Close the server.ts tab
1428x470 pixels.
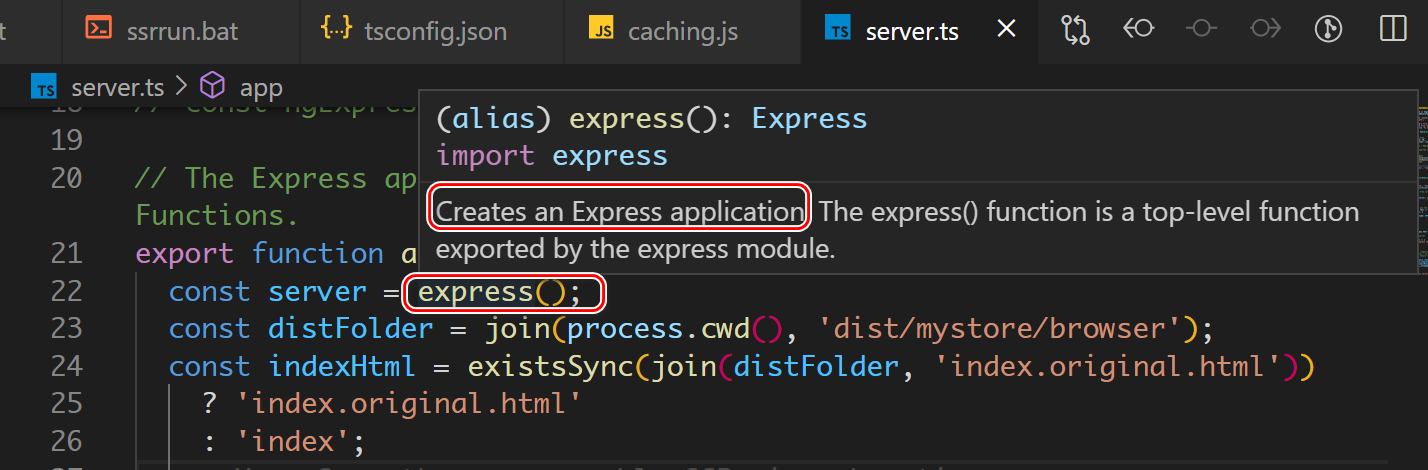(x=1007, y=30)
